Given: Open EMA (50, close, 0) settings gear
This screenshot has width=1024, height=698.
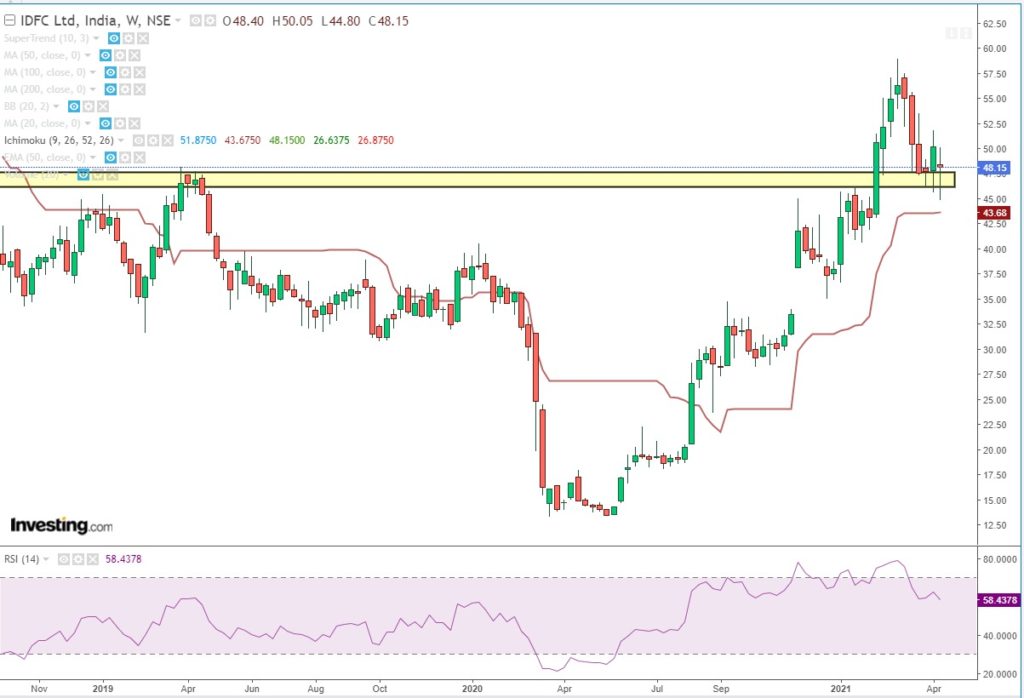Looking at the screenshot, I should tap(125, 157).
